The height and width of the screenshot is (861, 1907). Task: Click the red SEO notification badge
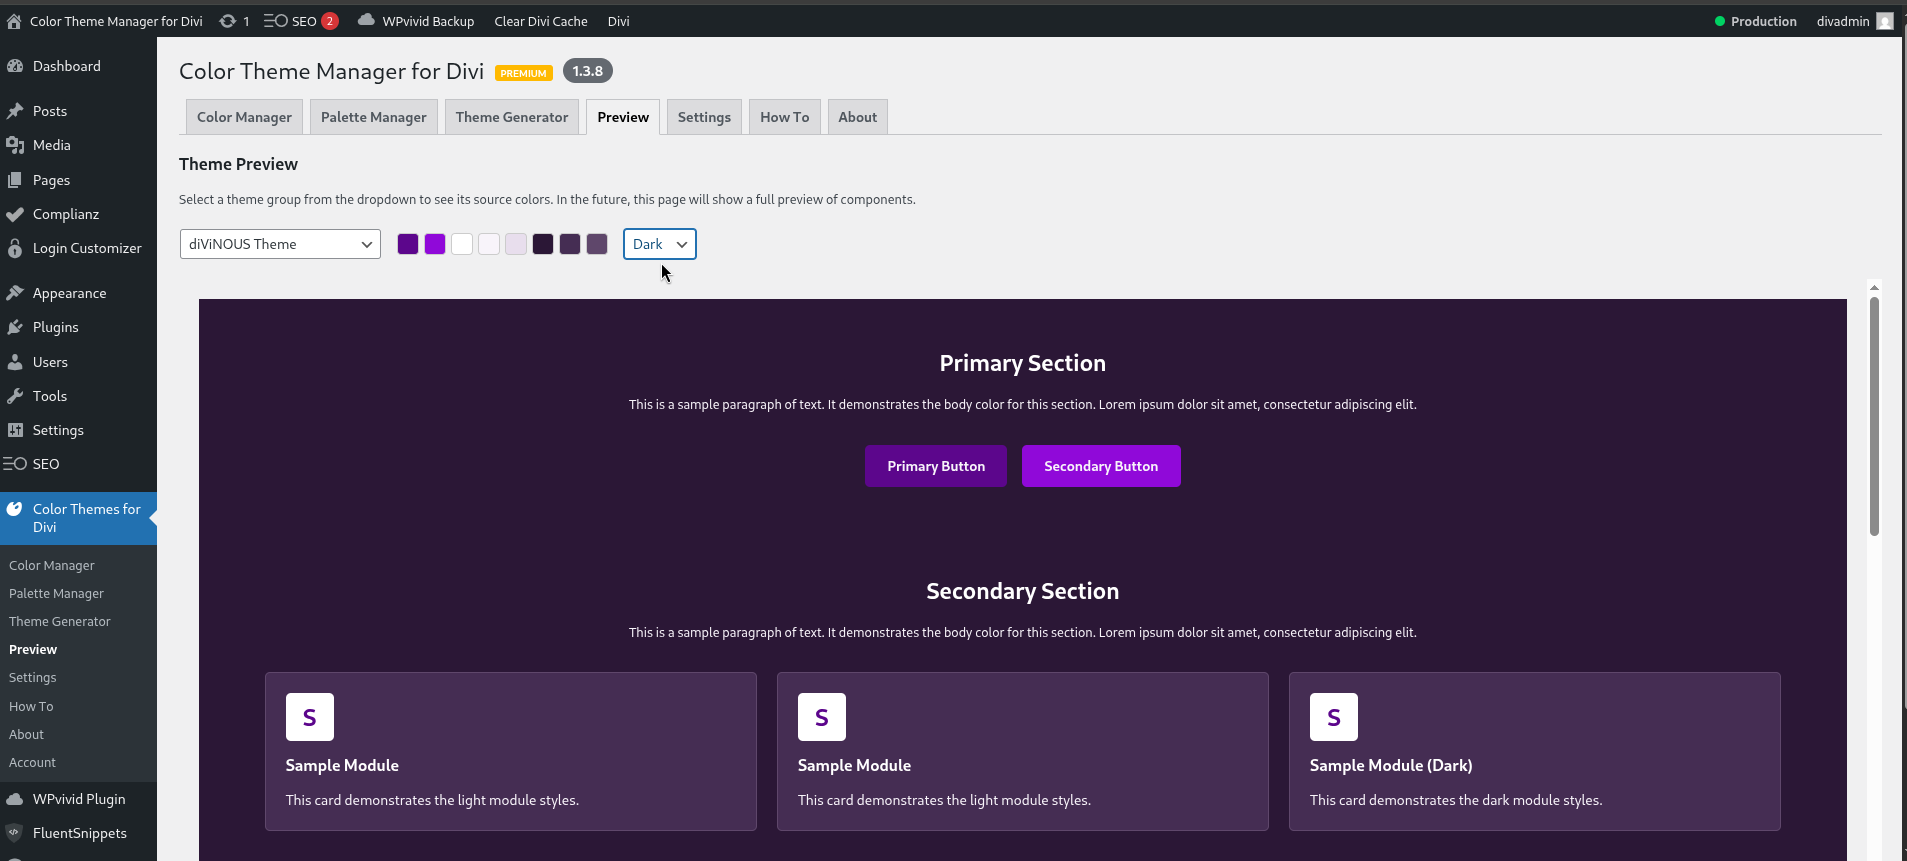tap(330, 21)
